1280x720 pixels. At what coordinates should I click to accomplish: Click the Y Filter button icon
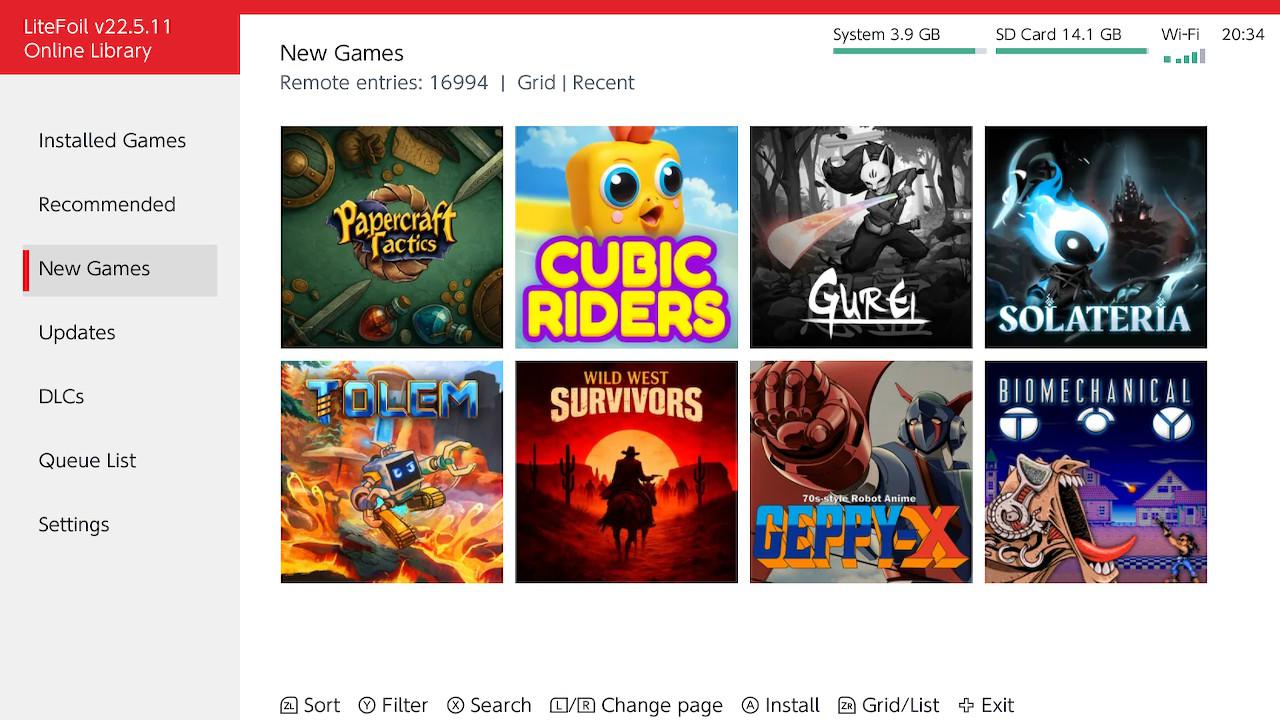click(367, 705)
